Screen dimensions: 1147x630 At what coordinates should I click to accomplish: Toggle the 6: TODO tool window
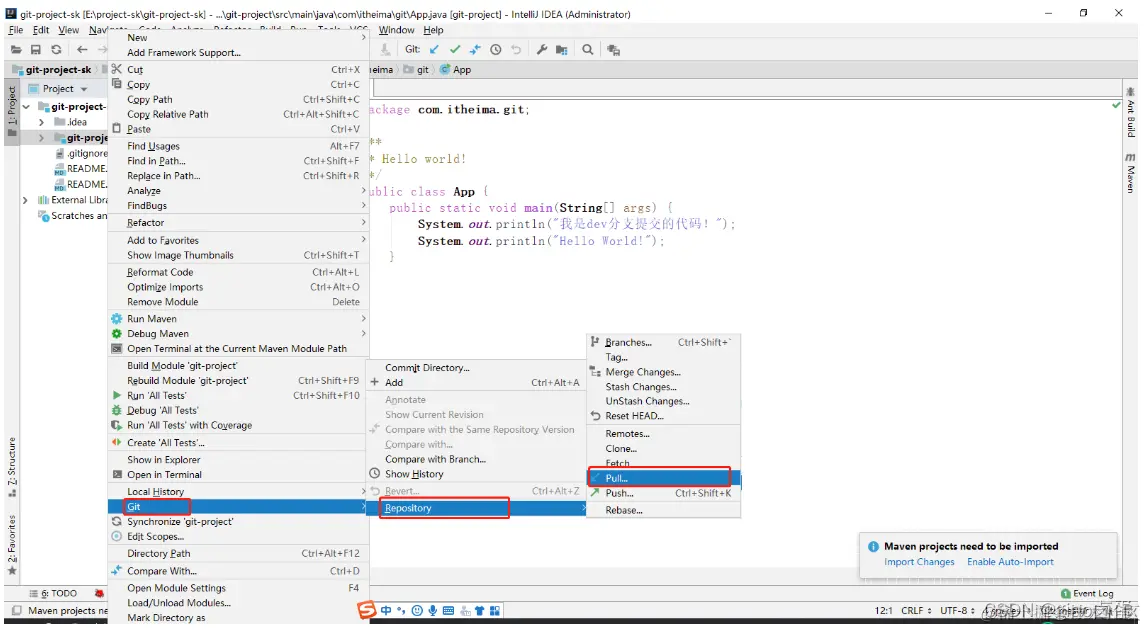coord(53,593)
